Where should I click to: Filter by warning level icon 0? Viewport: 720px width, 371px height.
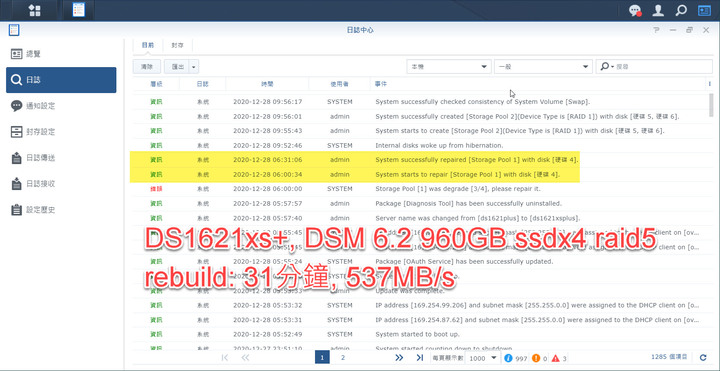(x=536, y=358)
